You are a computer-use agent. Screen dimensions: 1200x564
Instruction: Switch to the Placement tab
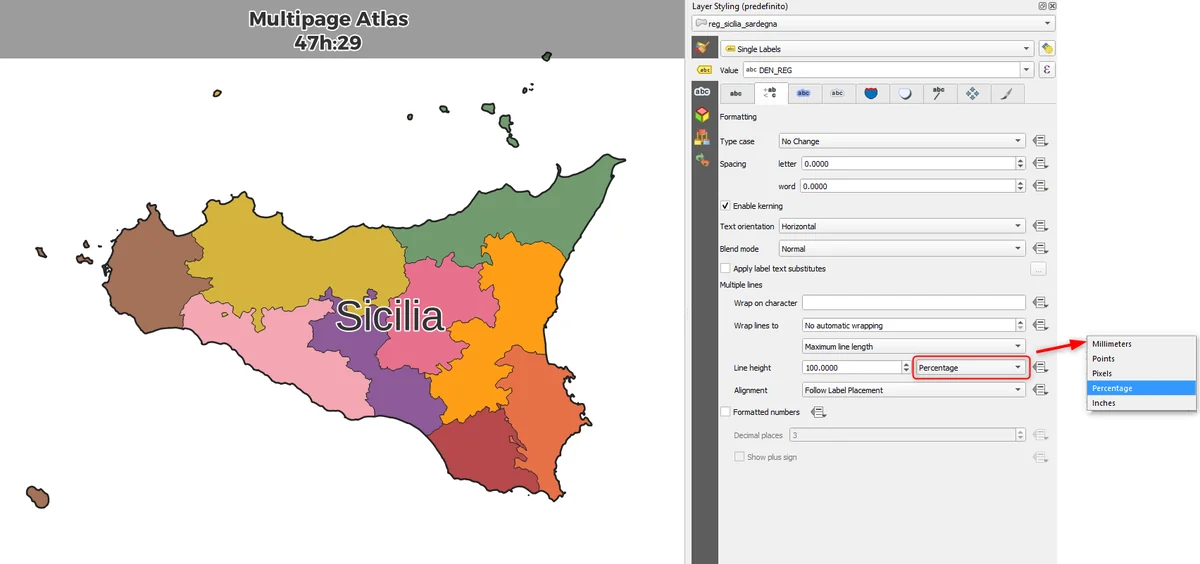[971, 93]
